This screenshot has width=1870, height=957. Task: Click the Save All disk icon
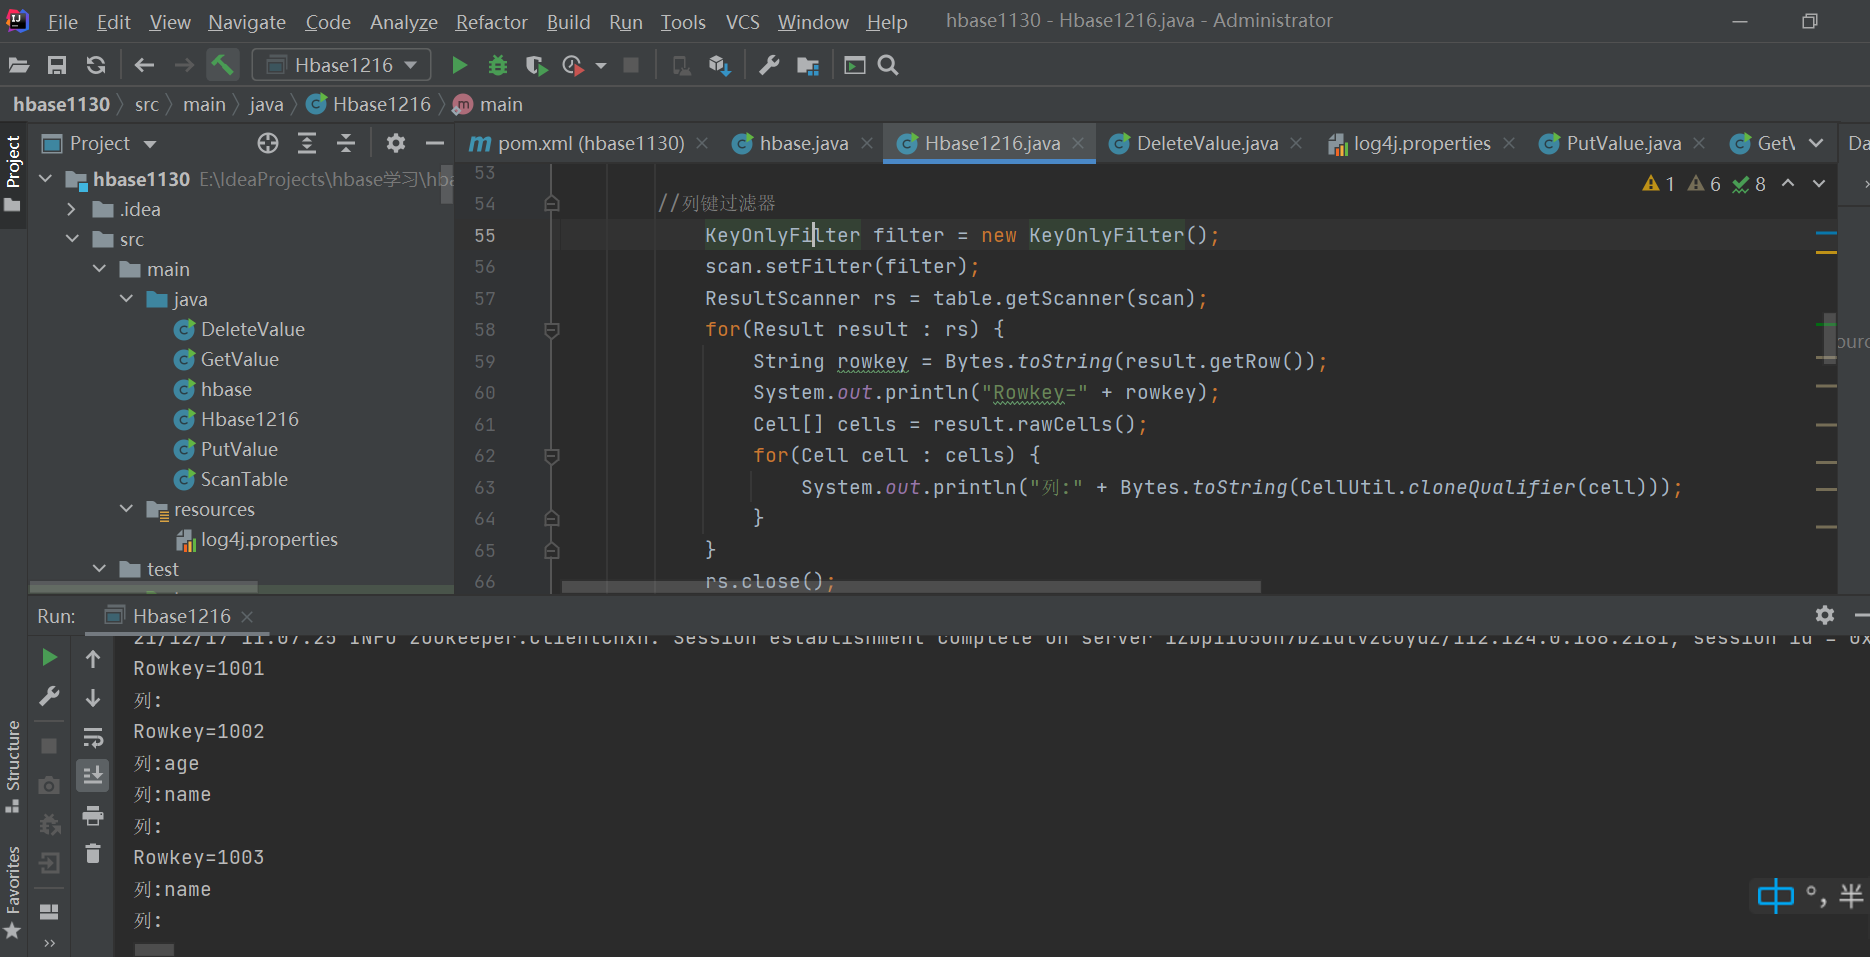click(57, 65)
